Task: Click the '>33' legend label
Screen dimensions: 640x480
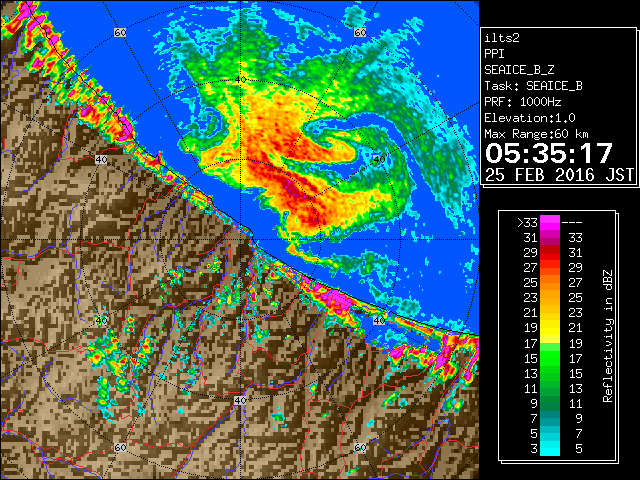Action: [x=527, y=222]
